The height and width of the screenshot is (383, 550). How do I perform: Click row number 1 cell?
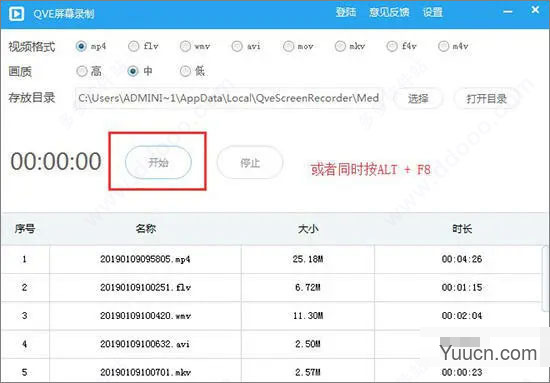(x=25, y=259)
